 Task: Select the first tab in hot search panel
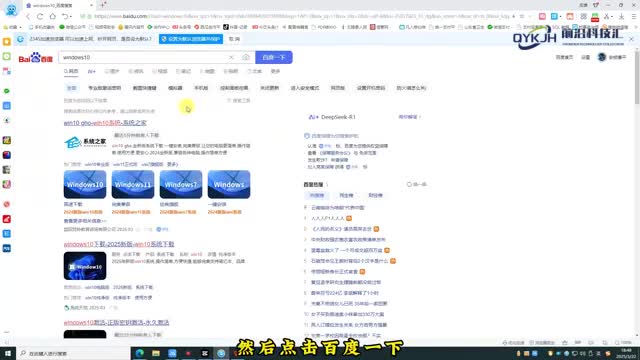click(317, 196)
